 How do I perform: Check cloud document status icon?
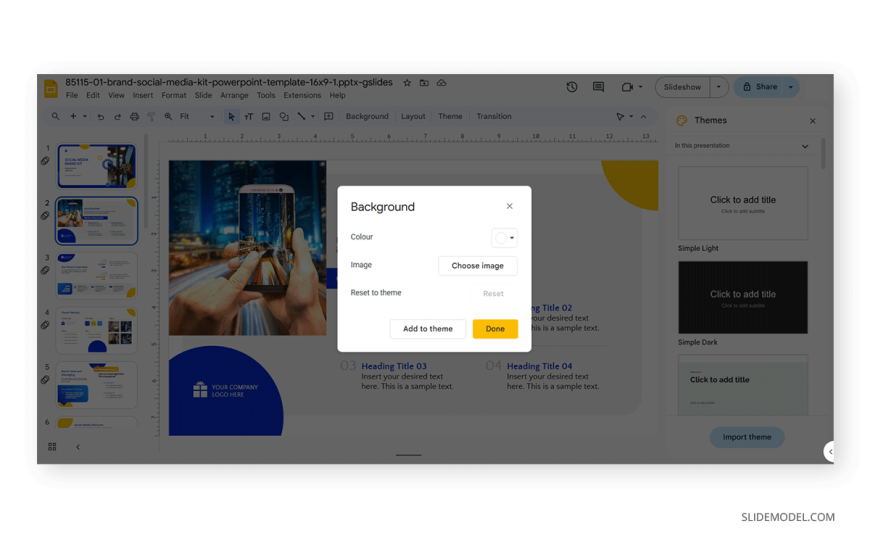coord(441,83)
